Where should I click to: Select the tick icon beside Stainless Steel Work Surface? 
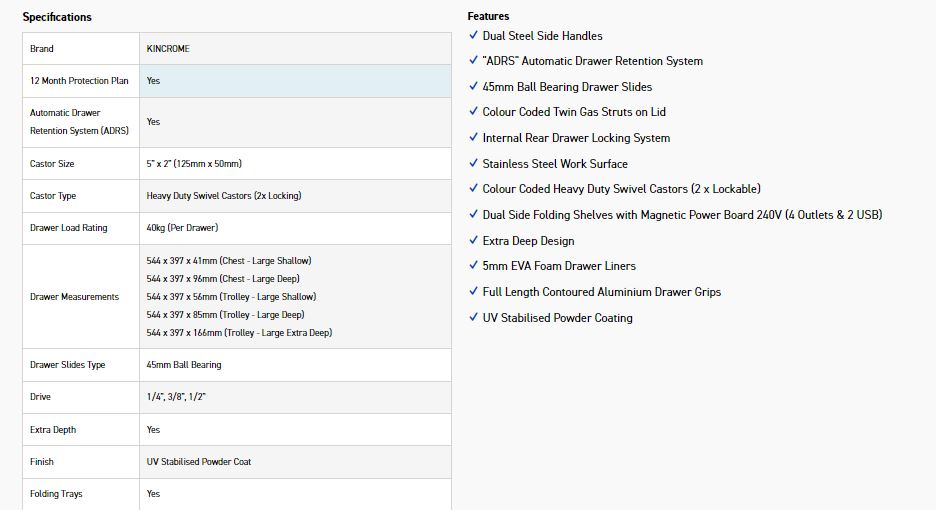[x=473, y=163]
